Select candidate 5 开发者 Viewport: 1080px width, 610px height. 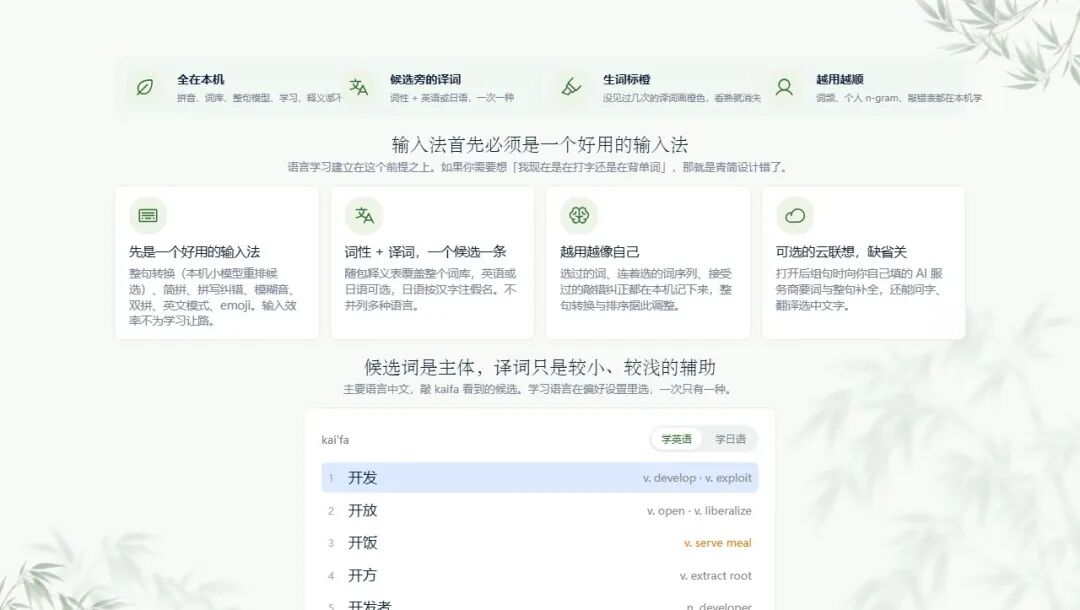click(x=539, y=604)
